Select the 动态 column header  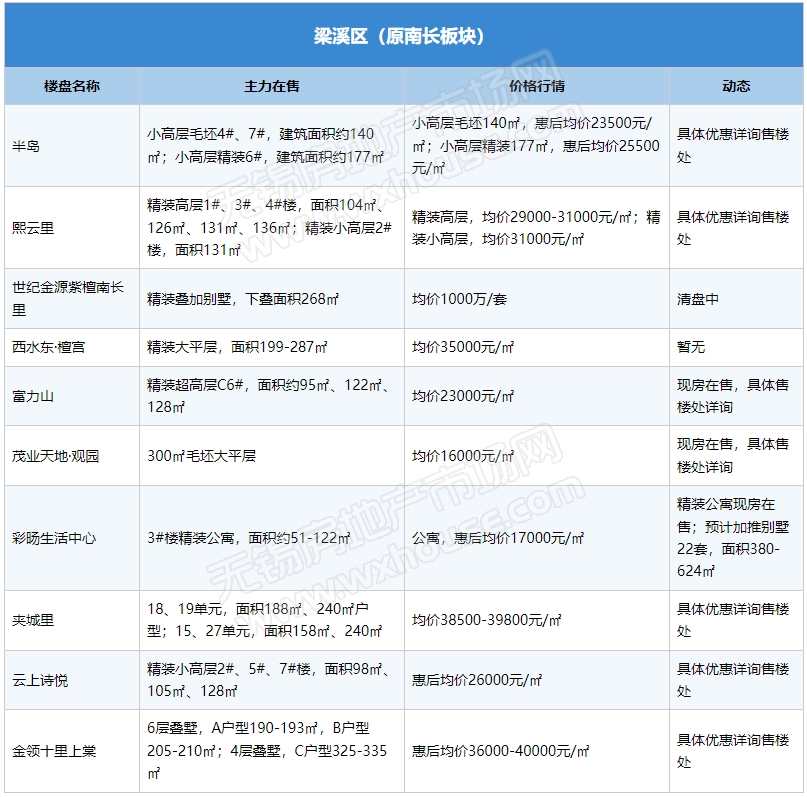click(x=736, y=86)
